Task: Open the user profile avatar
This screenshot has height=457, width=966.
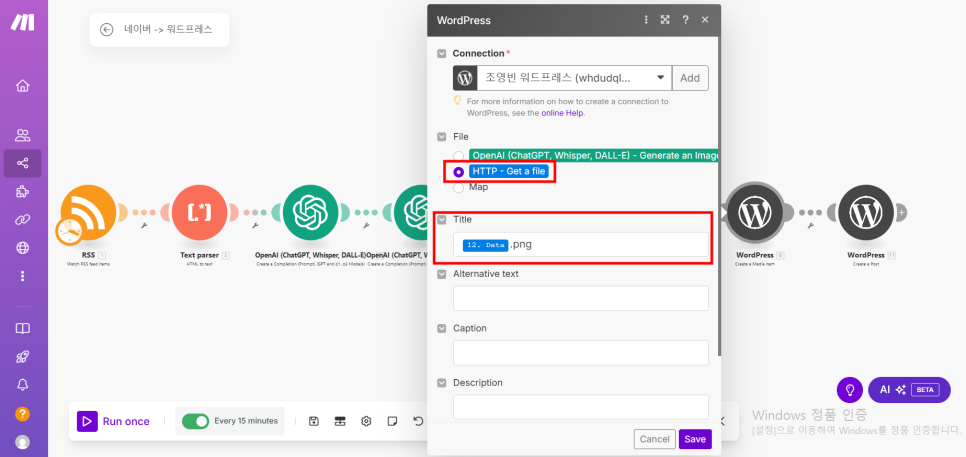Action: point(23,442)
